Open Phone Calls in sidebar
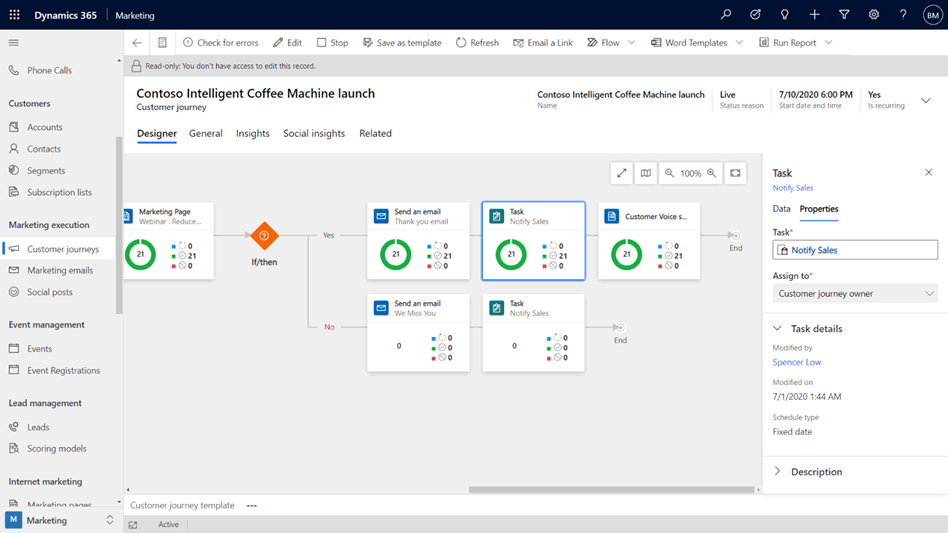 tap(49, 70)
